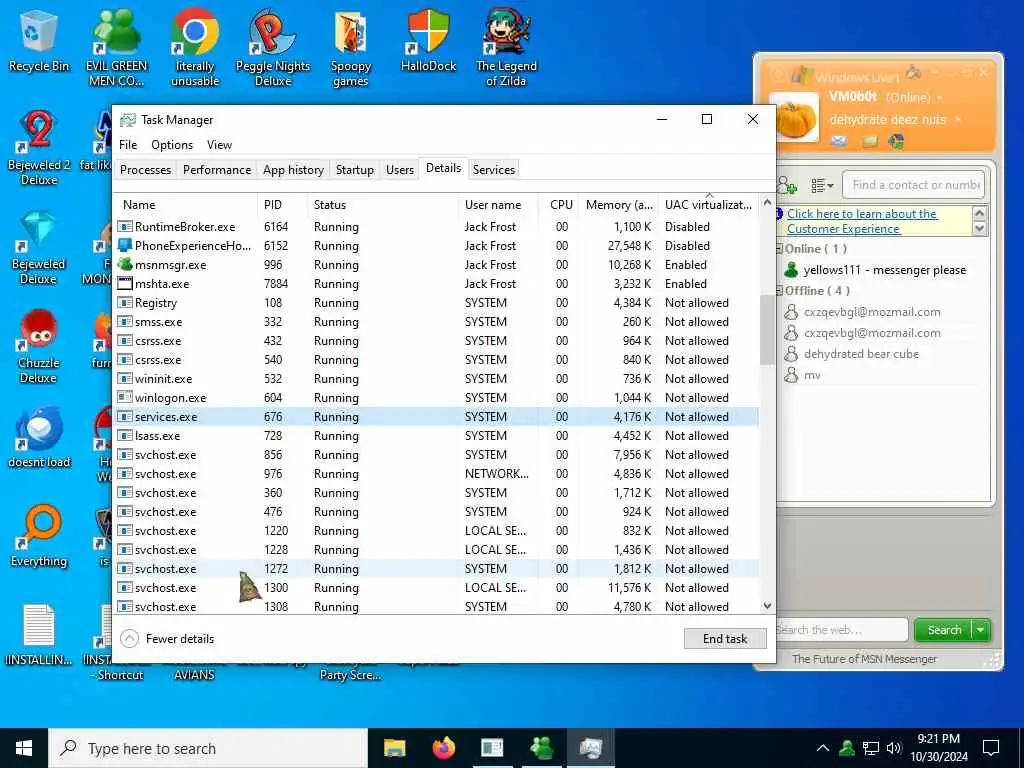Click the taskbar 'Type here to search' box
Screen dimensions: 1024x768
click(208, 748)
